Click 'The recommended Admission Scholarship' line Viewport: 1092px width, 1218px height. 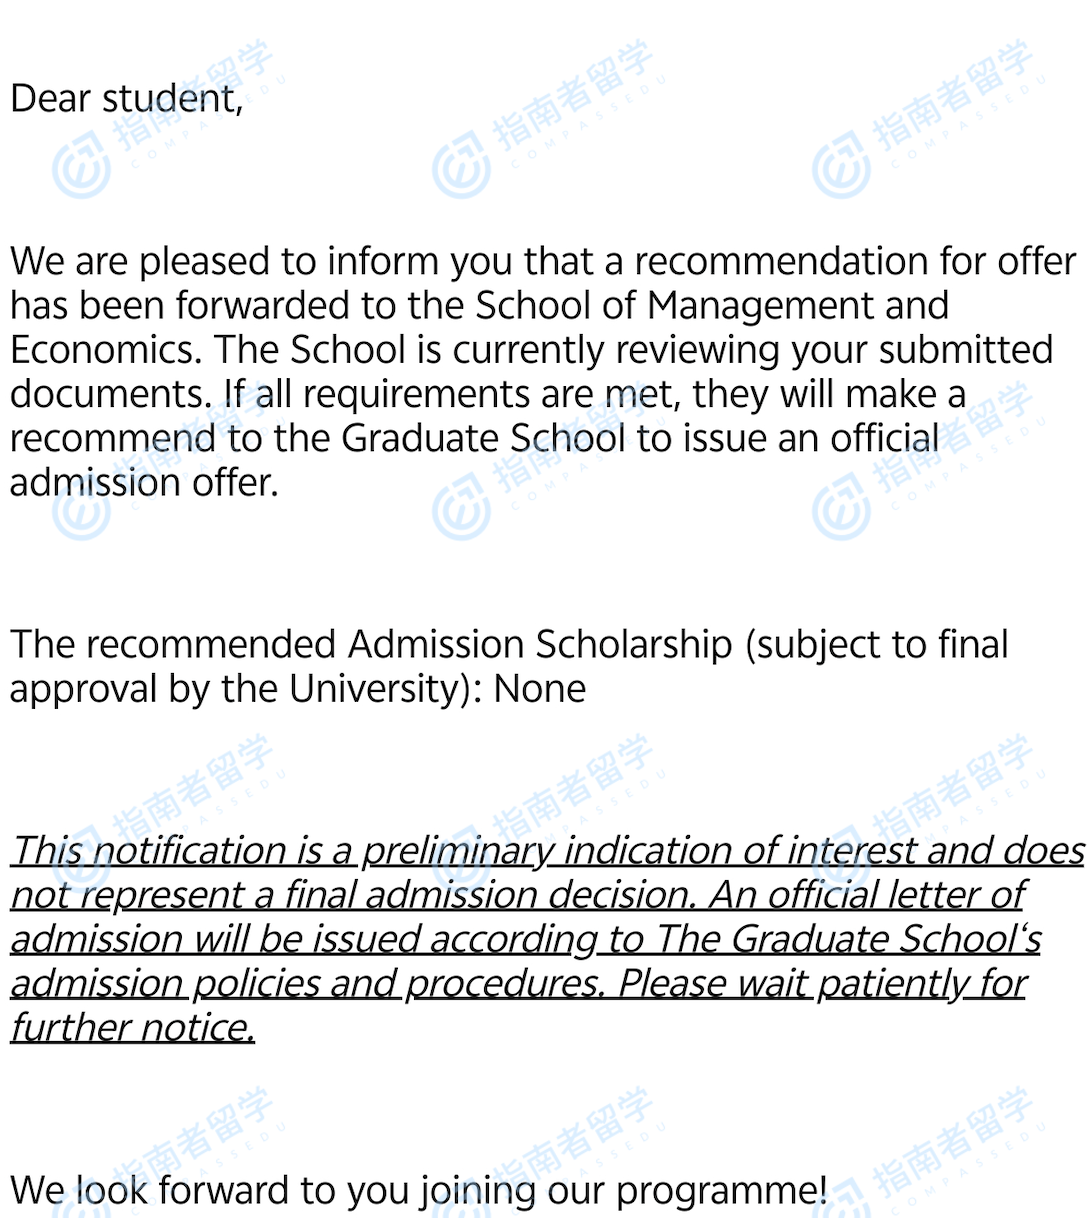tap(370, 645)
